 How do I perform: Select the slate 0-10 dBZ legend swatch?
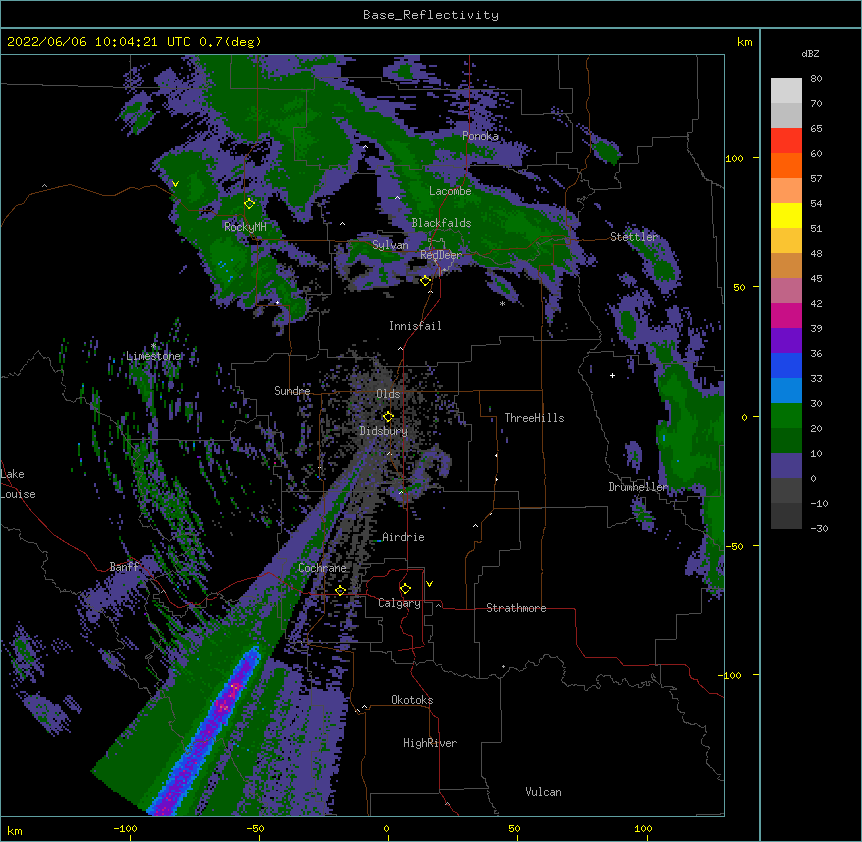[786, 466]
